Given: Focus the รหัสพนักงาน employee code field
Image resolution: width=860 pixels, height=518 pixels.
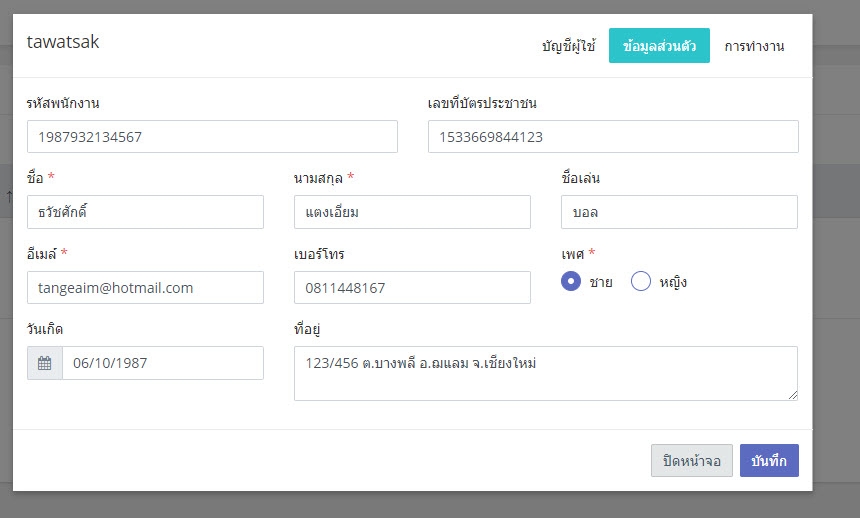Looking at the screenshot, I should pyautogui.click(x=212, y=137).
